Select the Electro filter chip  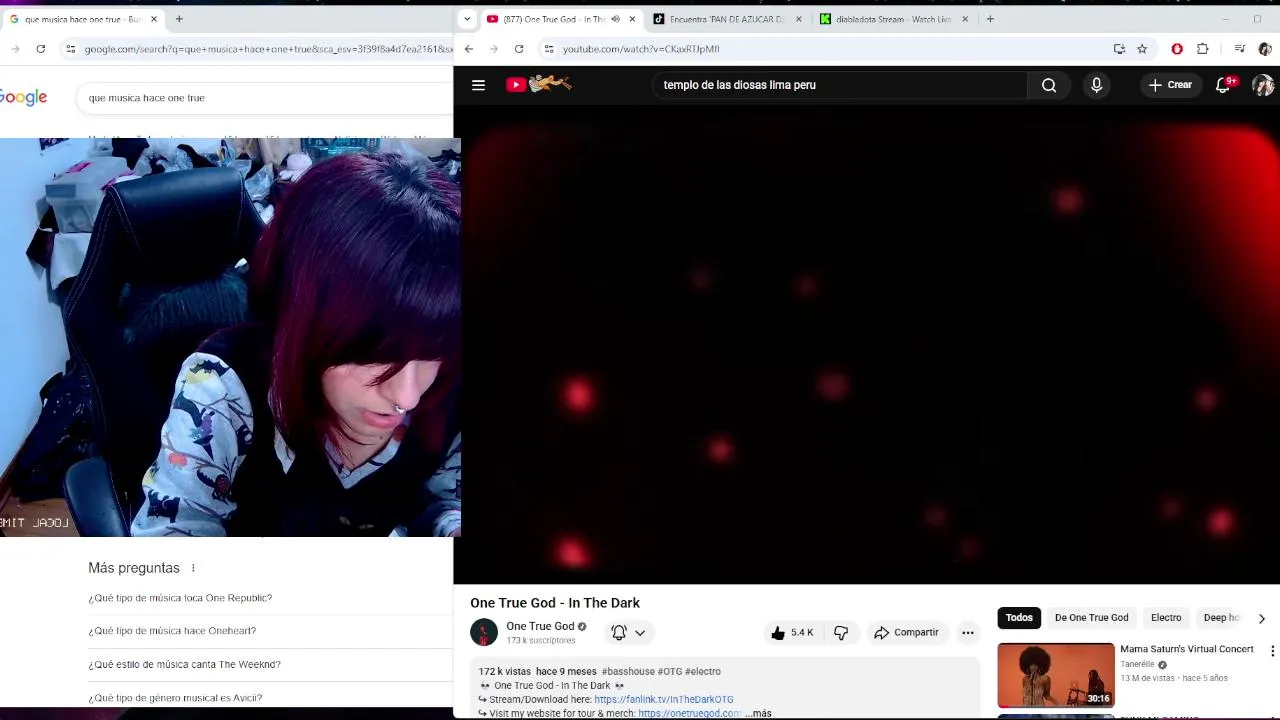[x=1166, y=618]
